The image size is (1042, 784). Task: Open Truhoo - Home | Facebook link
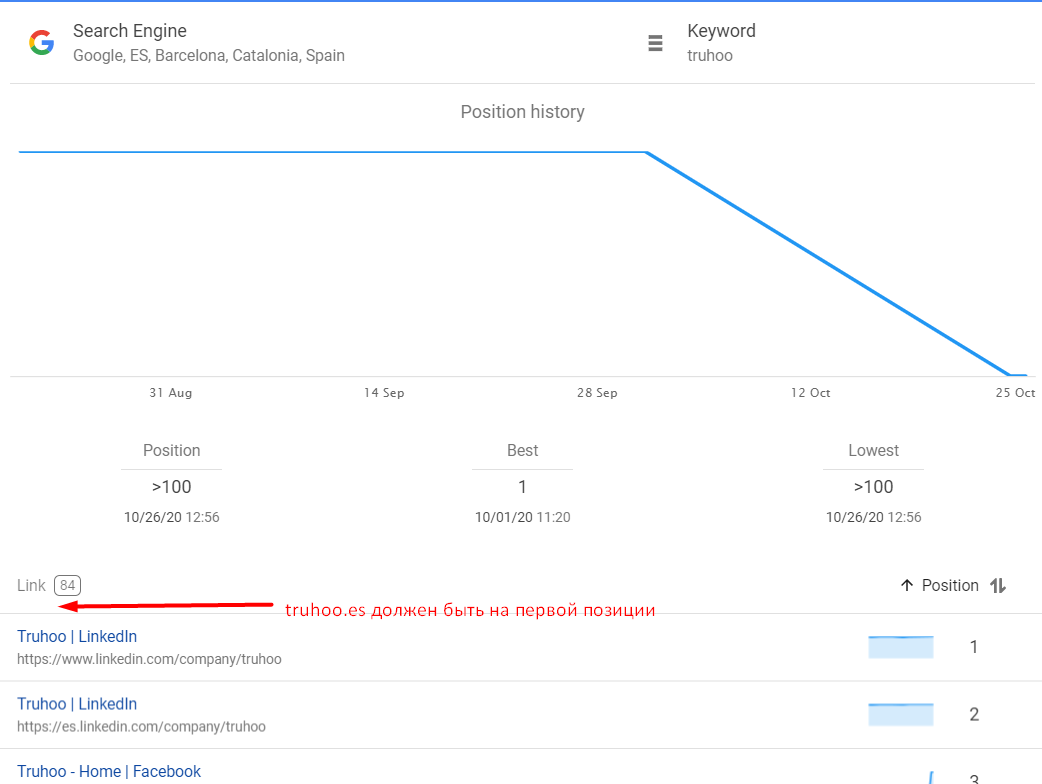point(109,771)
